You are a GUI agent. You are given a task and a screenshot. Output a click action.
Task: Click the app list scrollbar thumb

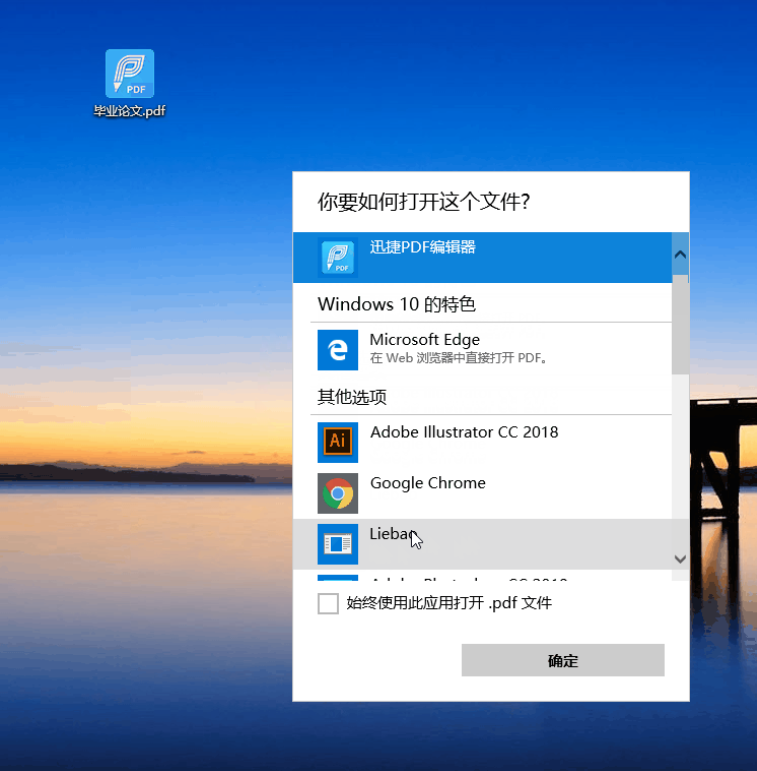[x=680, y=325]
